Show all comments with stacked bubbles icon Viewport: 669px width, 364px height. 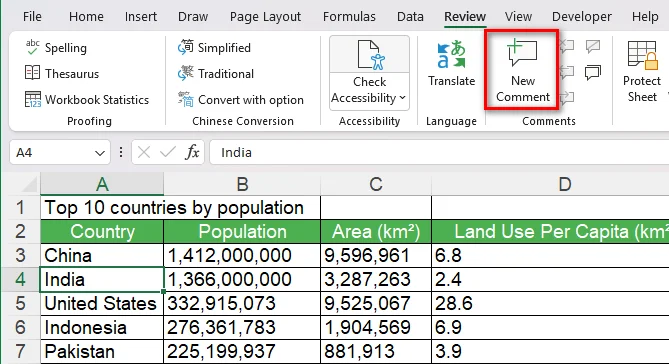(593, 72)
